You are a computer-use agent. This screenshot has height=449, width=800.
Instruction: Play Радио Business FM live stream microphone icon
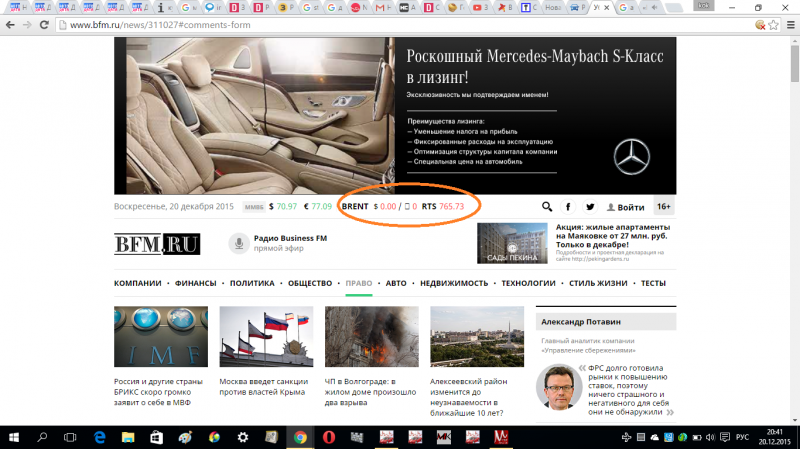pos(238,243)
